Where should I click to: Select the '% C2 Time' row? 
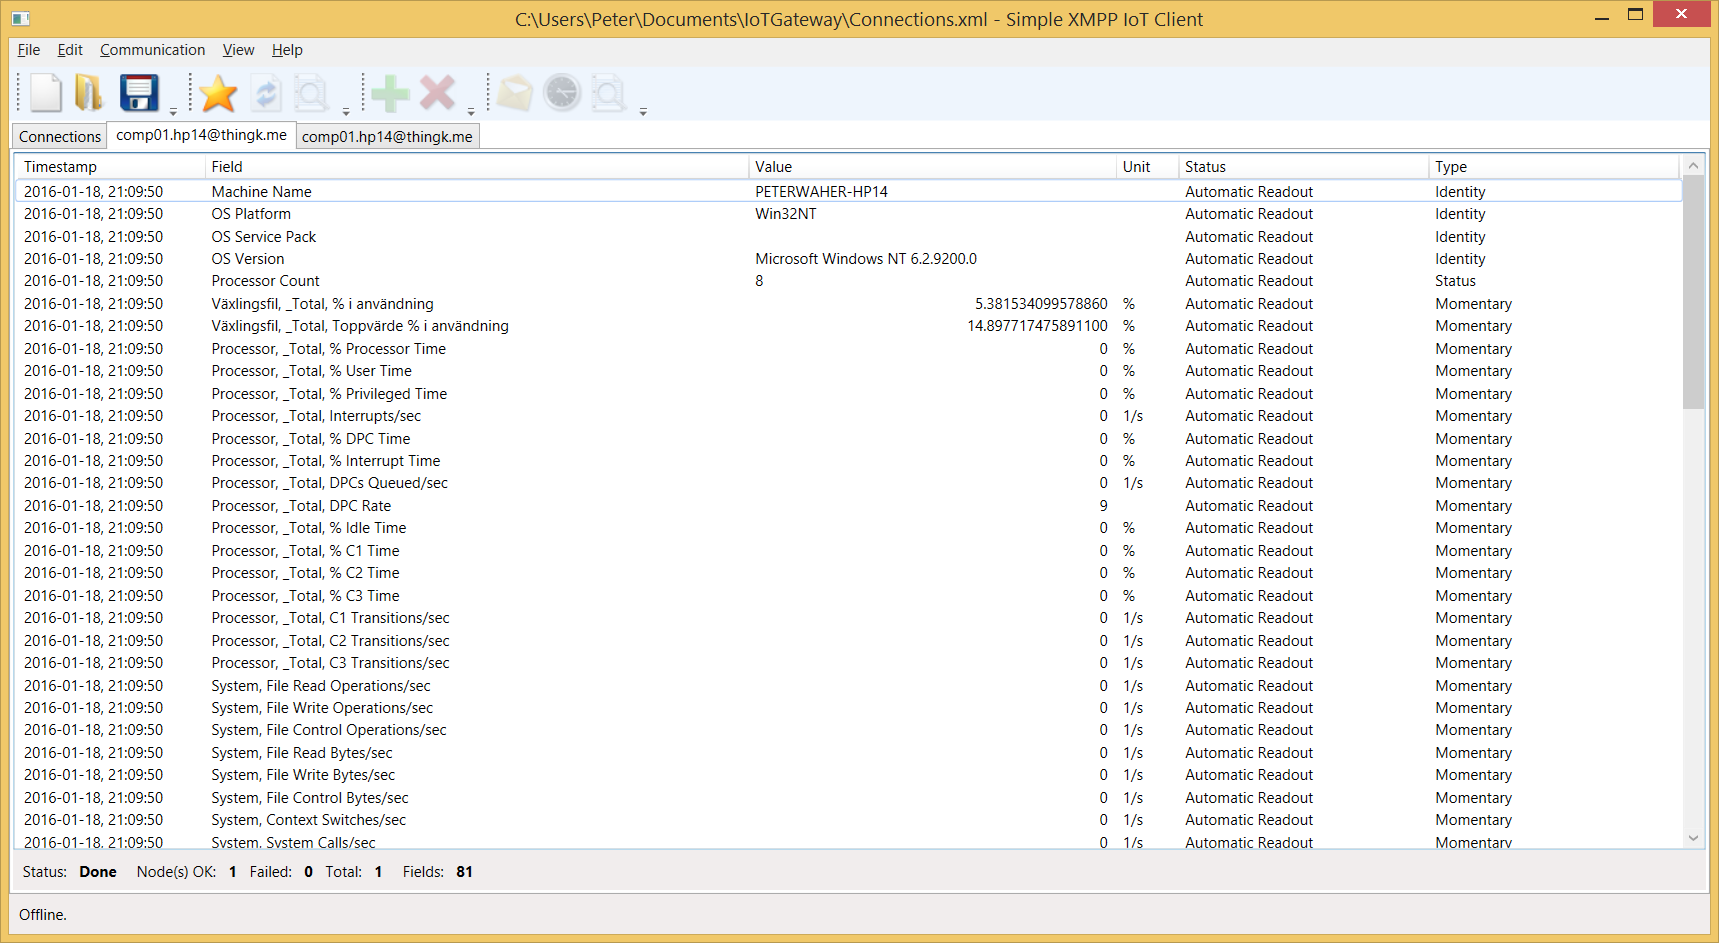pyautogui.click(x=848, y=573)
